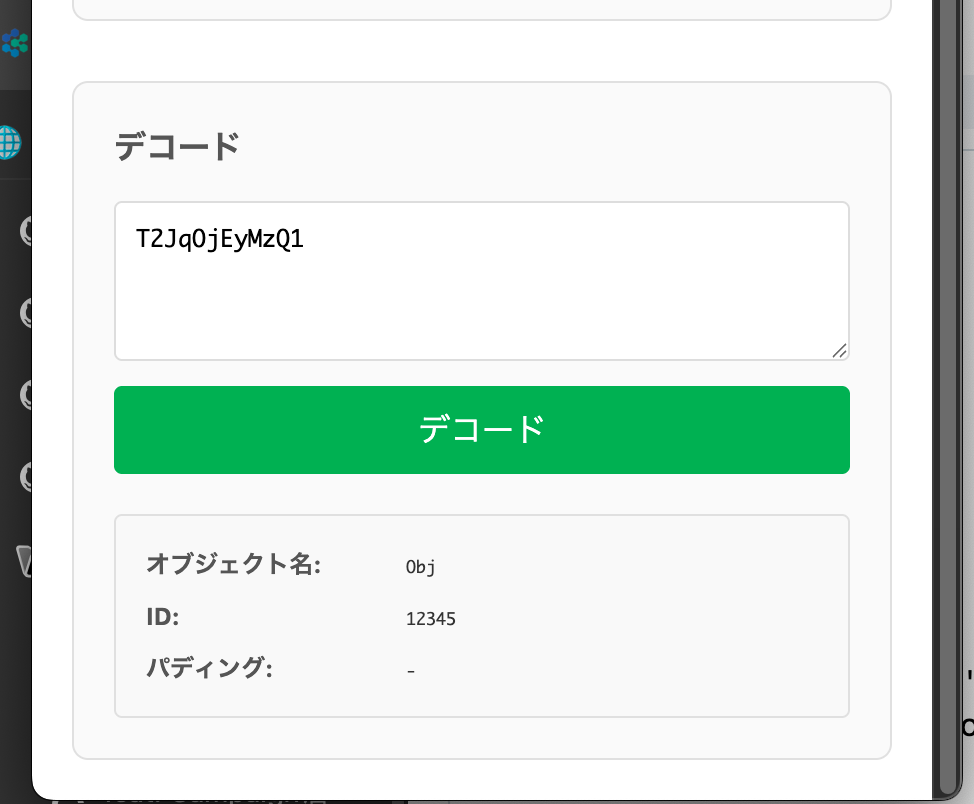Image resolution: width=974 pixels, height=804 pixels.
Task: Click the gray funnel icon below GitHub icons
Action: click(24, 561)
